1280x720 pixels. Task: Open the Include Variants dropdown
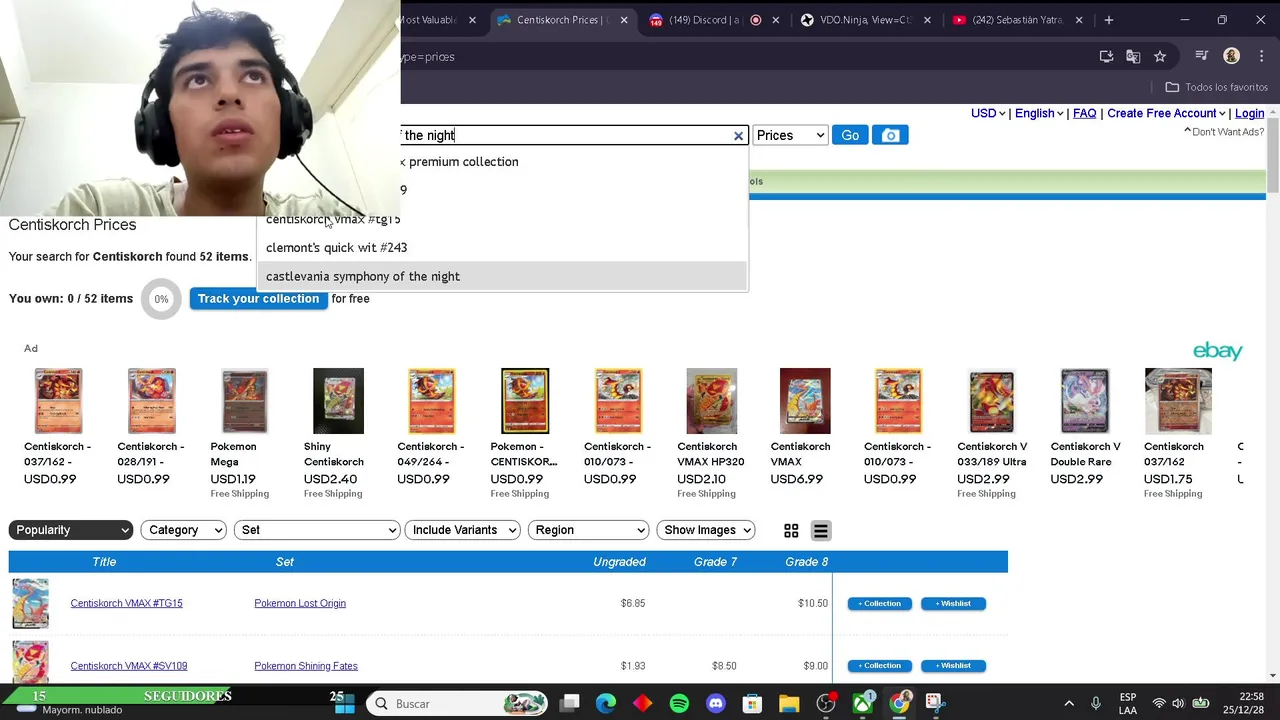[463, 530]
